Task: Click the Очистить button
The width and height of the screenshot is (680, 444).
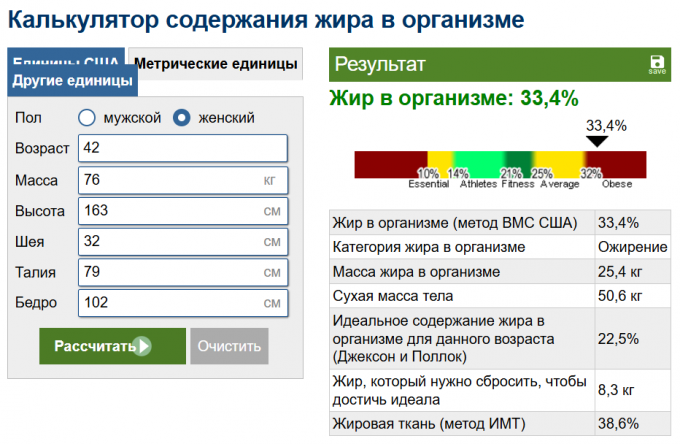Action: point(229,347)
